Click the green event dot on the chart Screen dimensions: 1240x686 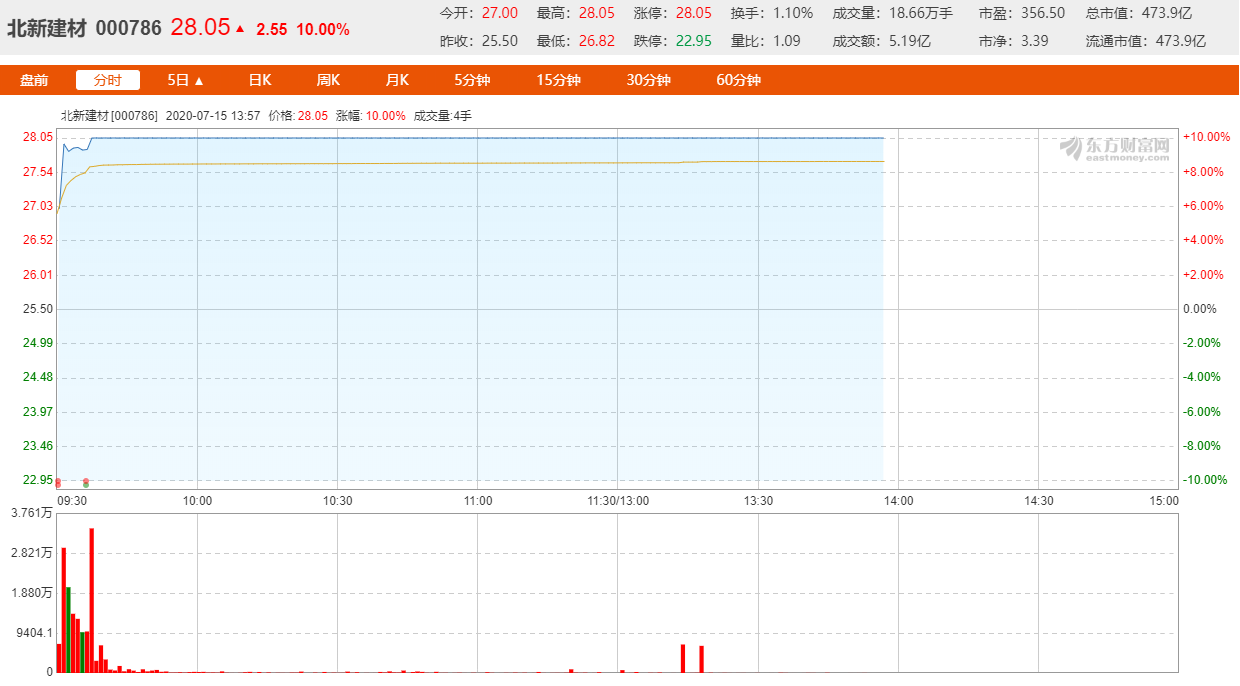[86, 485]
